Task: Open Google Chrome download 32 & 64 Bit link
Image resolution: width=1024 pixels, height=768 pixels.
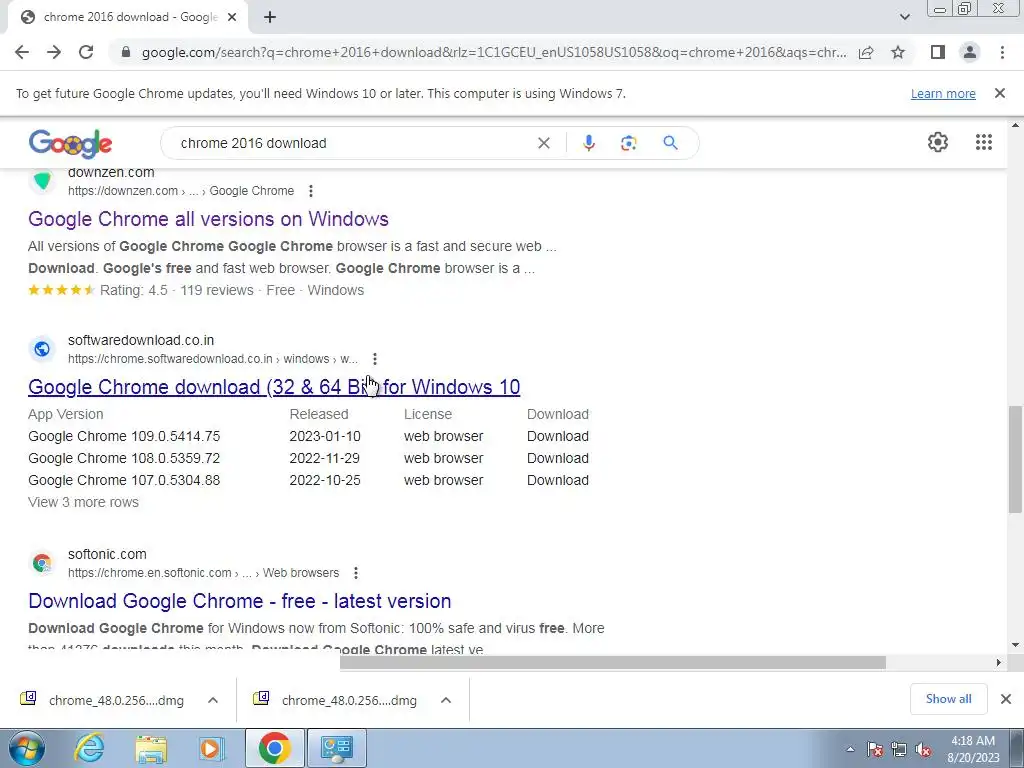Action: 274,387
